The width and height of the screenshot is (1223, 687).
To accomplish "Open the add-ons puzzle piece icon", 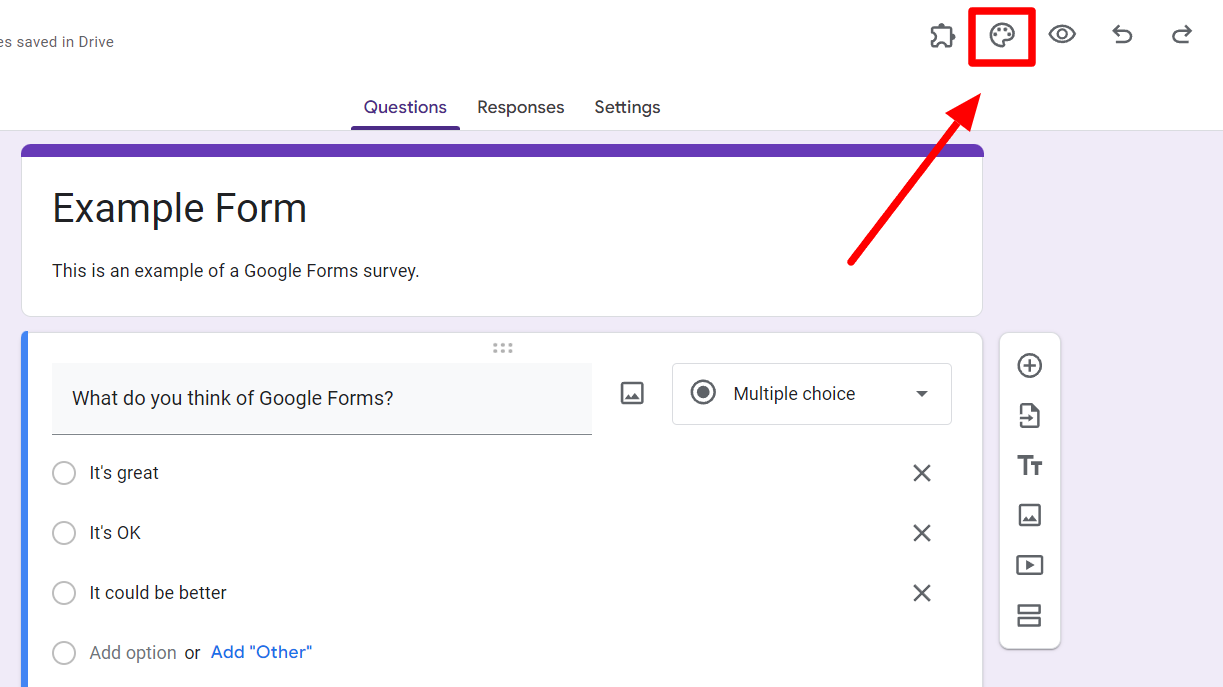I will click(942, 37).
